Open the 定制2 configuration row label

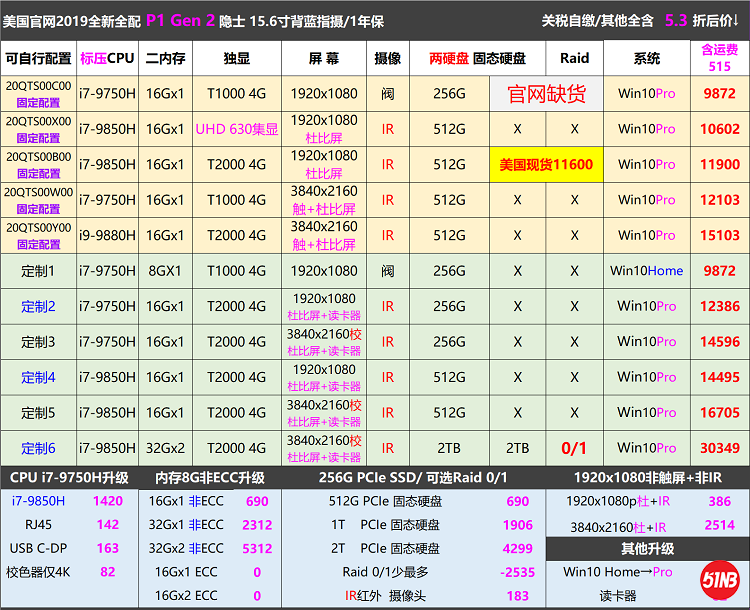(38, 306)
